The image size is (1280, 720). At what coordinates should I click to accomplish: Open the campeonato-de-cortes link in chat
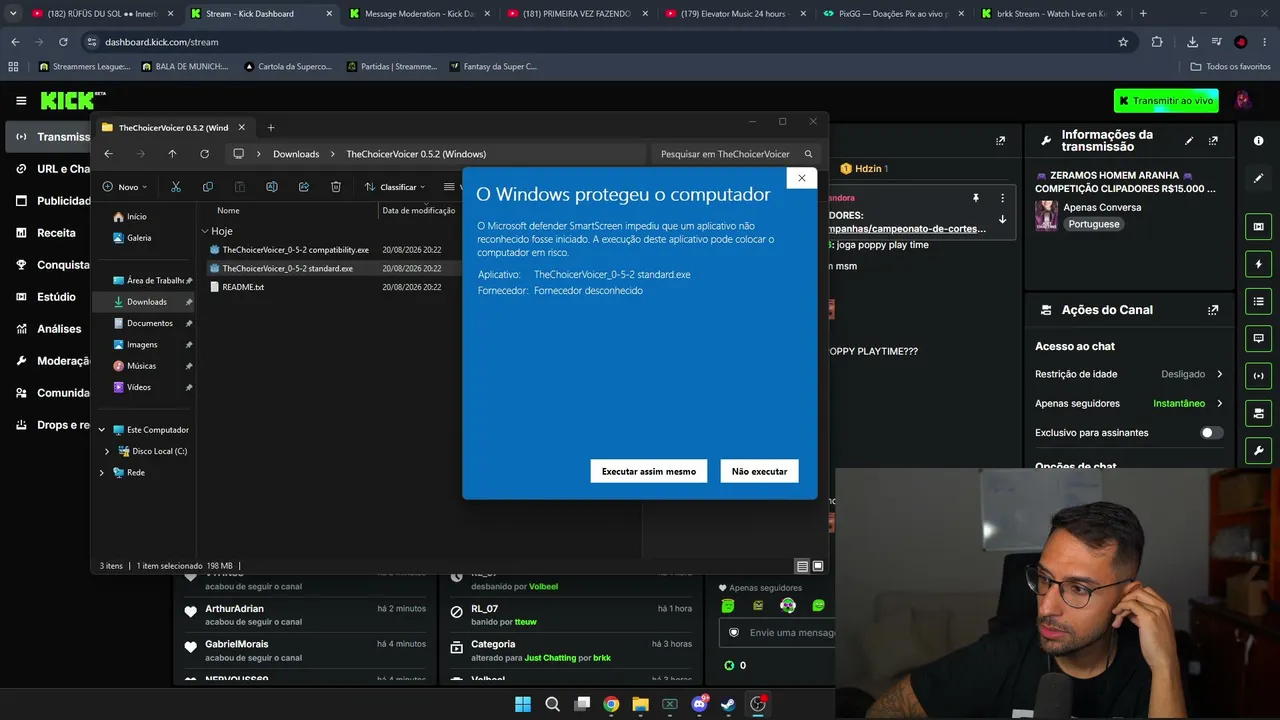click(x=909, y=229)
